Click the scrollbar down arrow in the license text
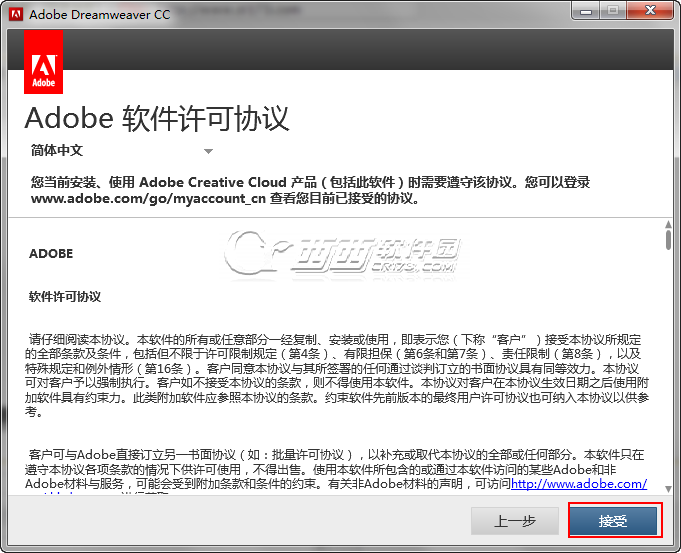The width and height of the screenshot is (681, 553). (668, 489)
